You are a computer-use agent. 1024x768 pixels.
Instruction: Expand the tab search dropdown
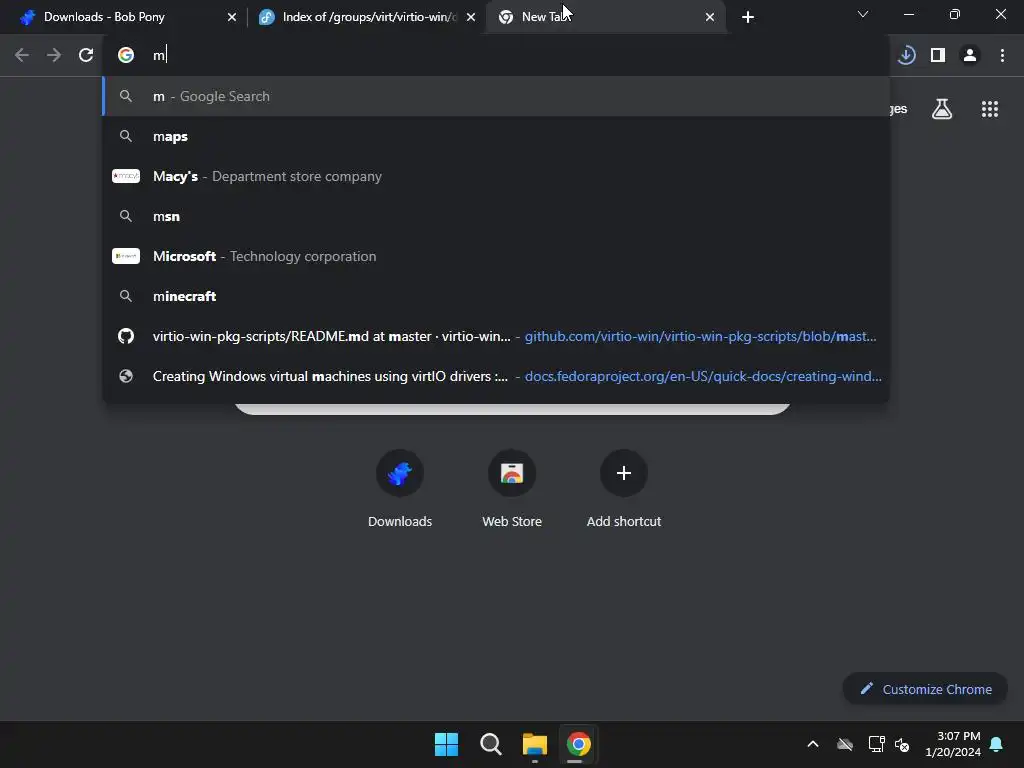(863, 14)
